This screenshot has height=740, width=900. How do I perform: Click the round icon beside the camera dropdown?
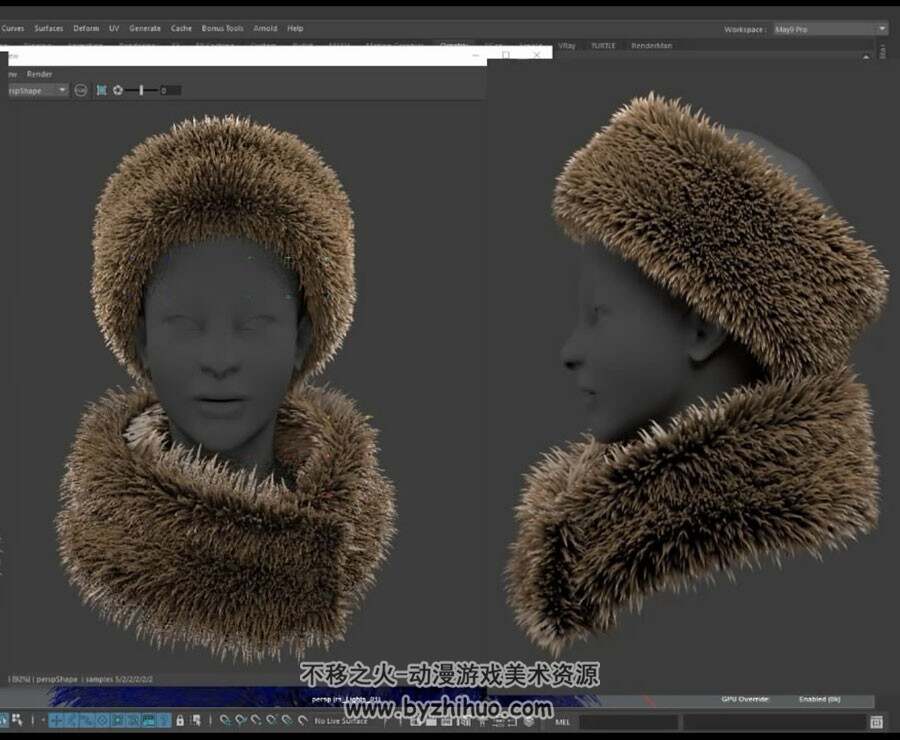click(81, 91)
